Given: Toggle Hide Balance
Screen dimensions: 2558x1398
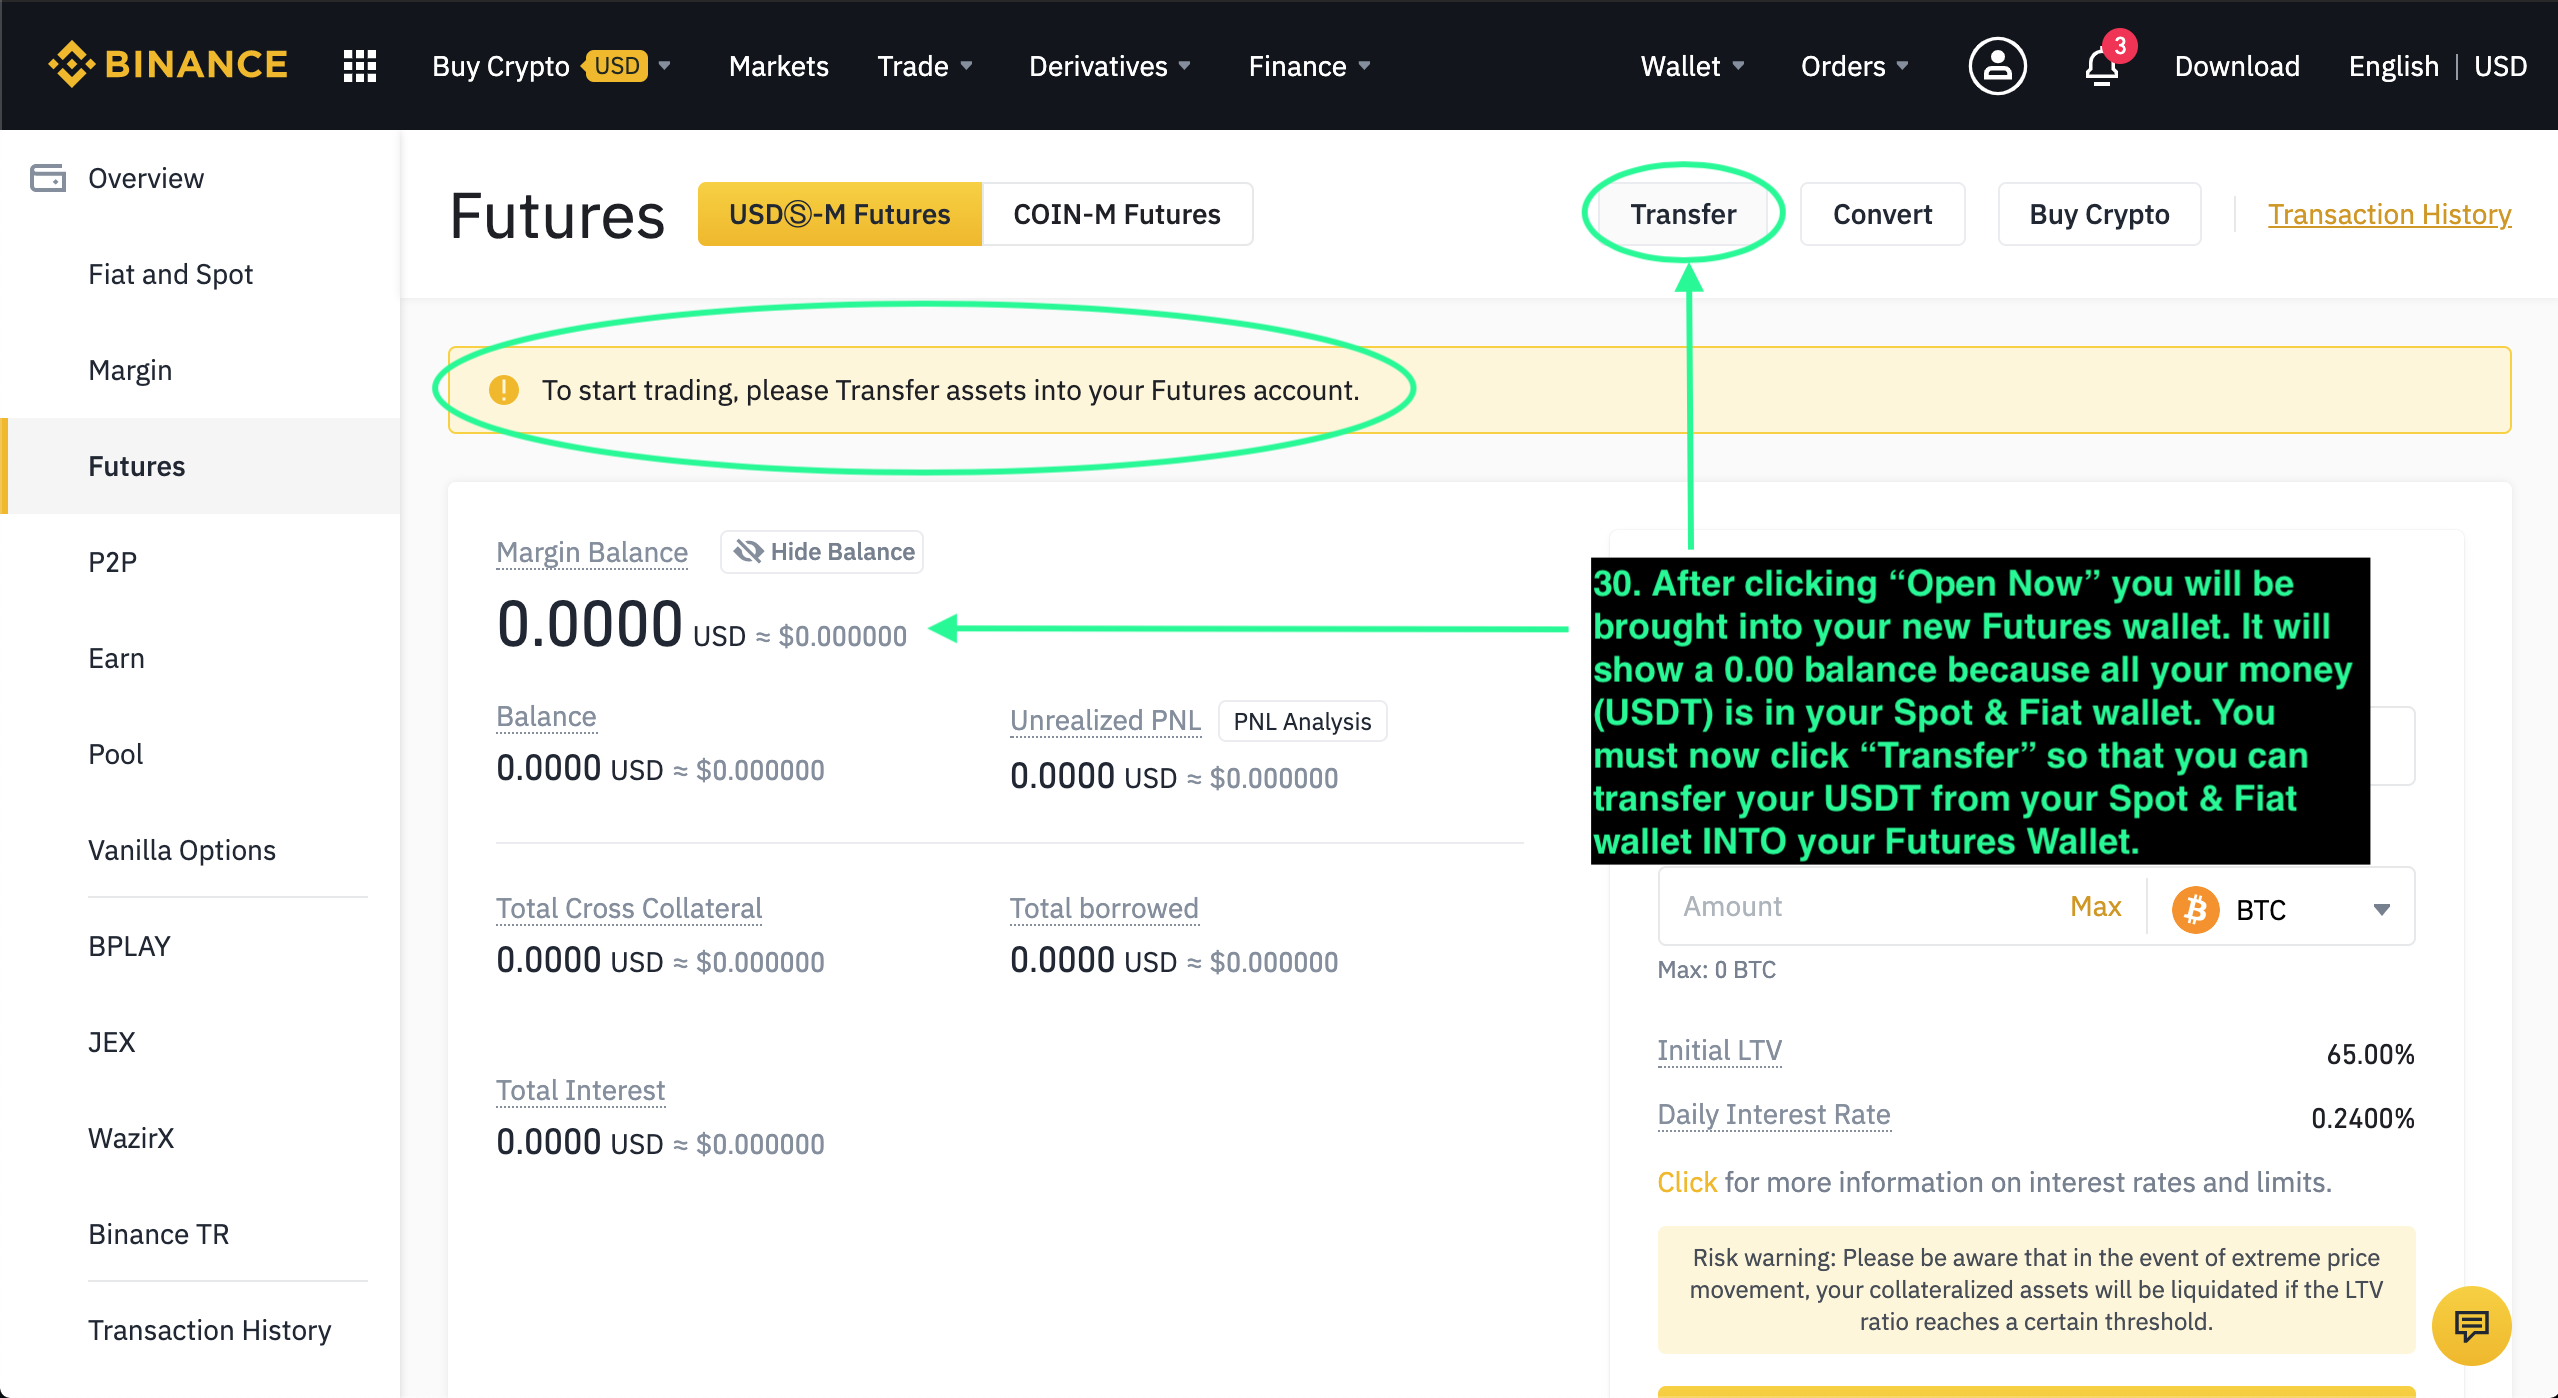Looking at the screenshot, I should [x=822, y=552].
